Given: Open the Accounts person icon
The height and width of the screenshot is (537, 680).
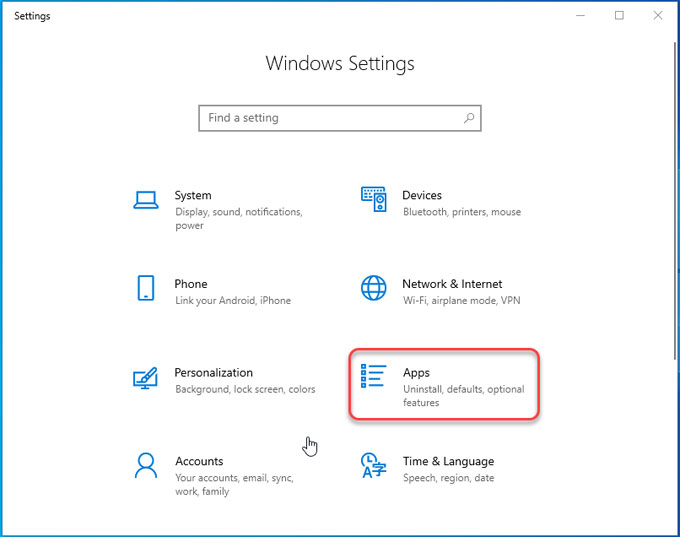Looking at the screenshot, I should coord(146,465).
